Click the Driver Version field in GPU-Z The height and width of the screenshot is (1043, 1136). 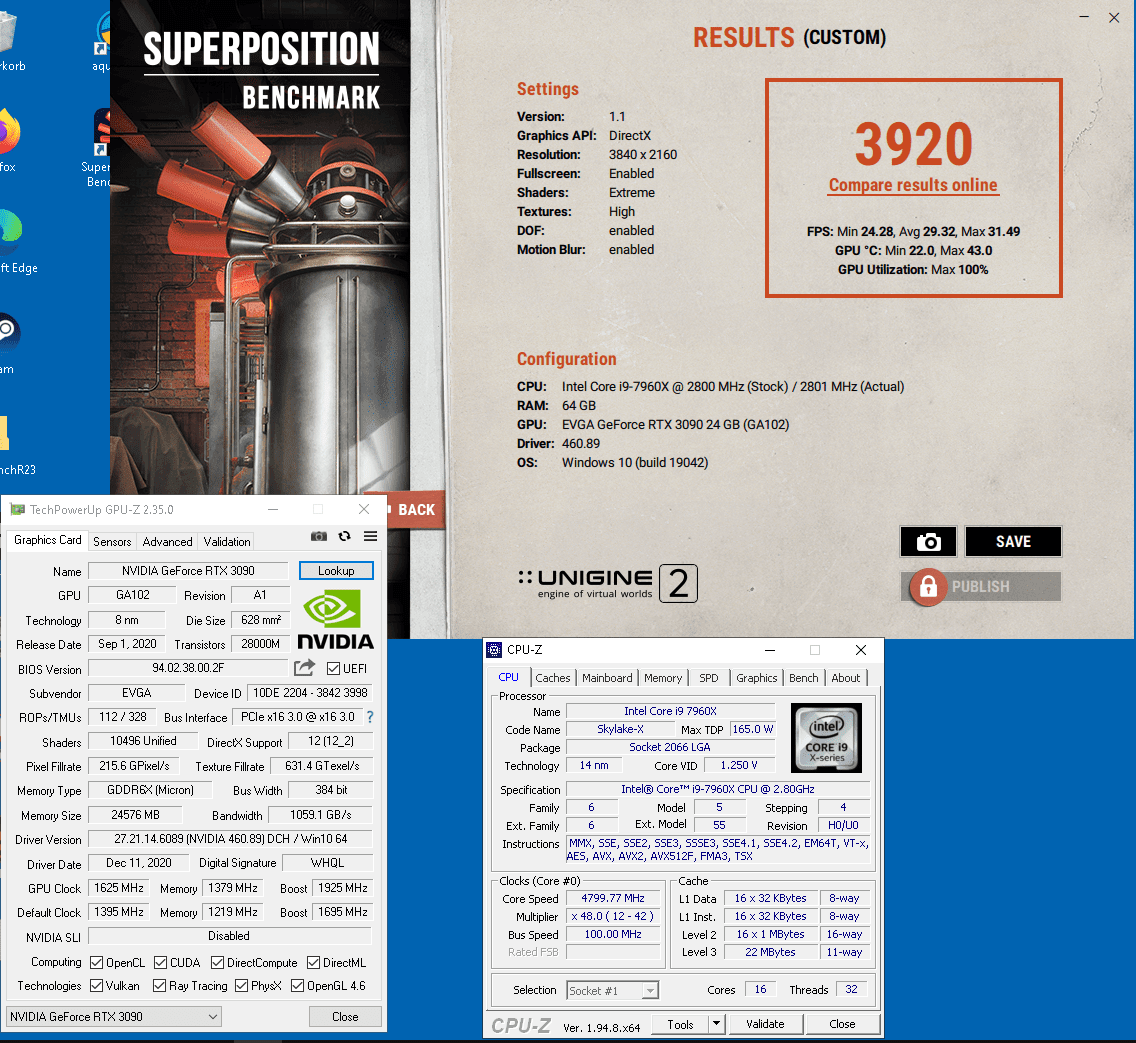click(230, 839)
